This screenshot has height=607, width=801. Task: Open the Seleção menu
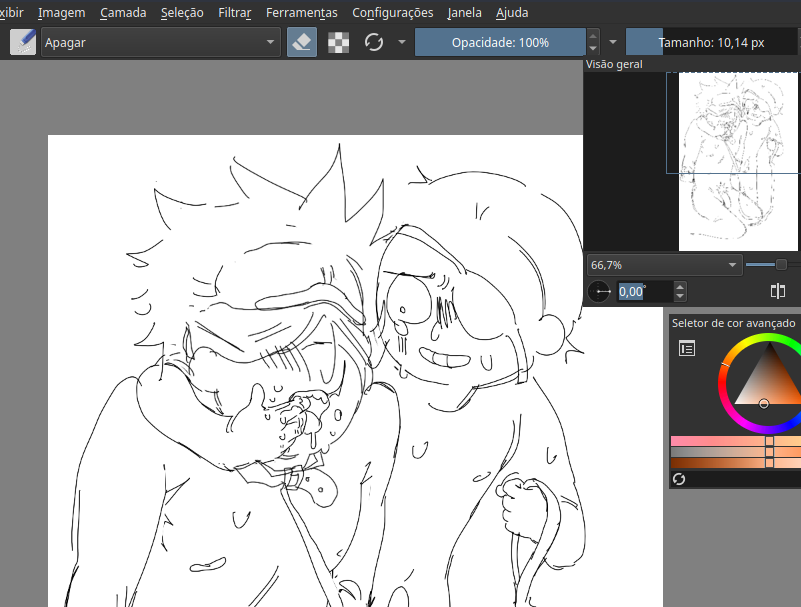[182, 12]
